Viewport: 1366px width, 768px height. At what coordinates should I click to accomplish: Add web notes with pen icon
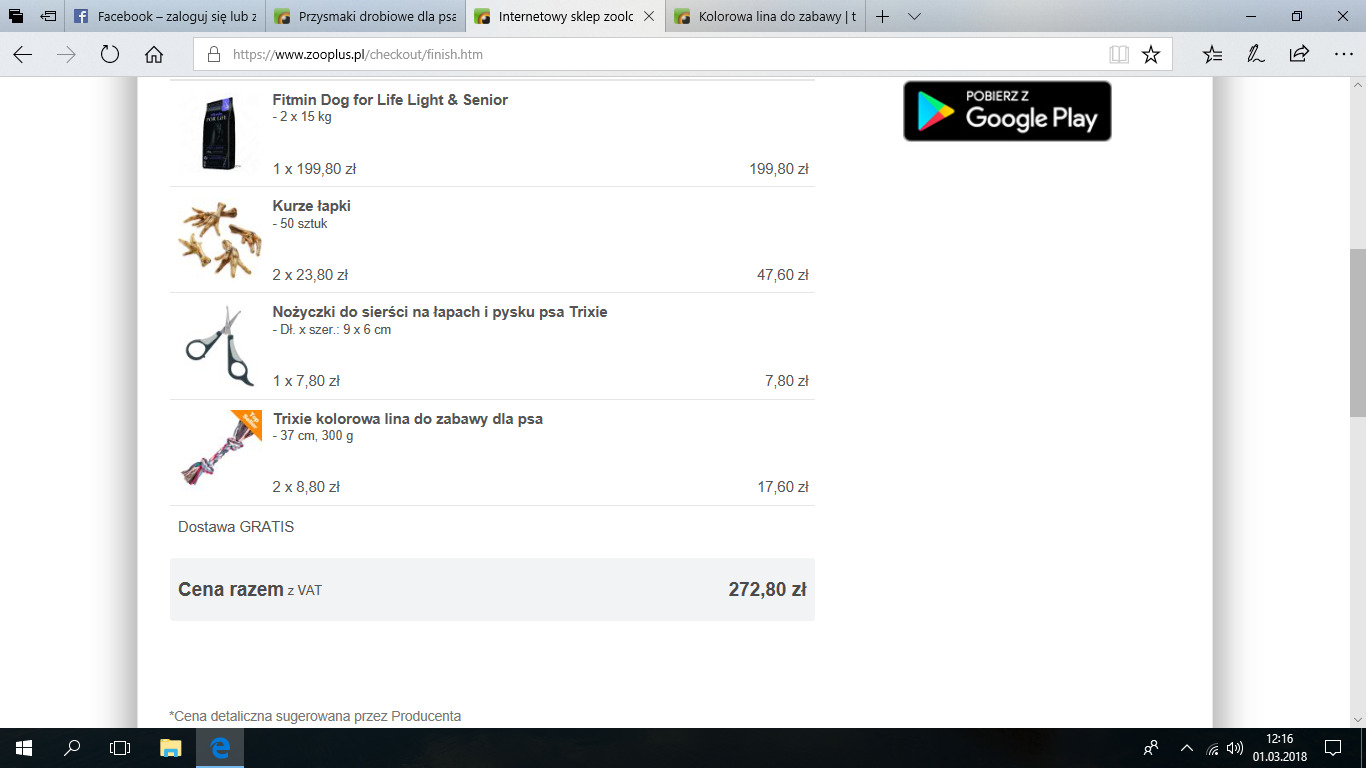coord(1256,55)
